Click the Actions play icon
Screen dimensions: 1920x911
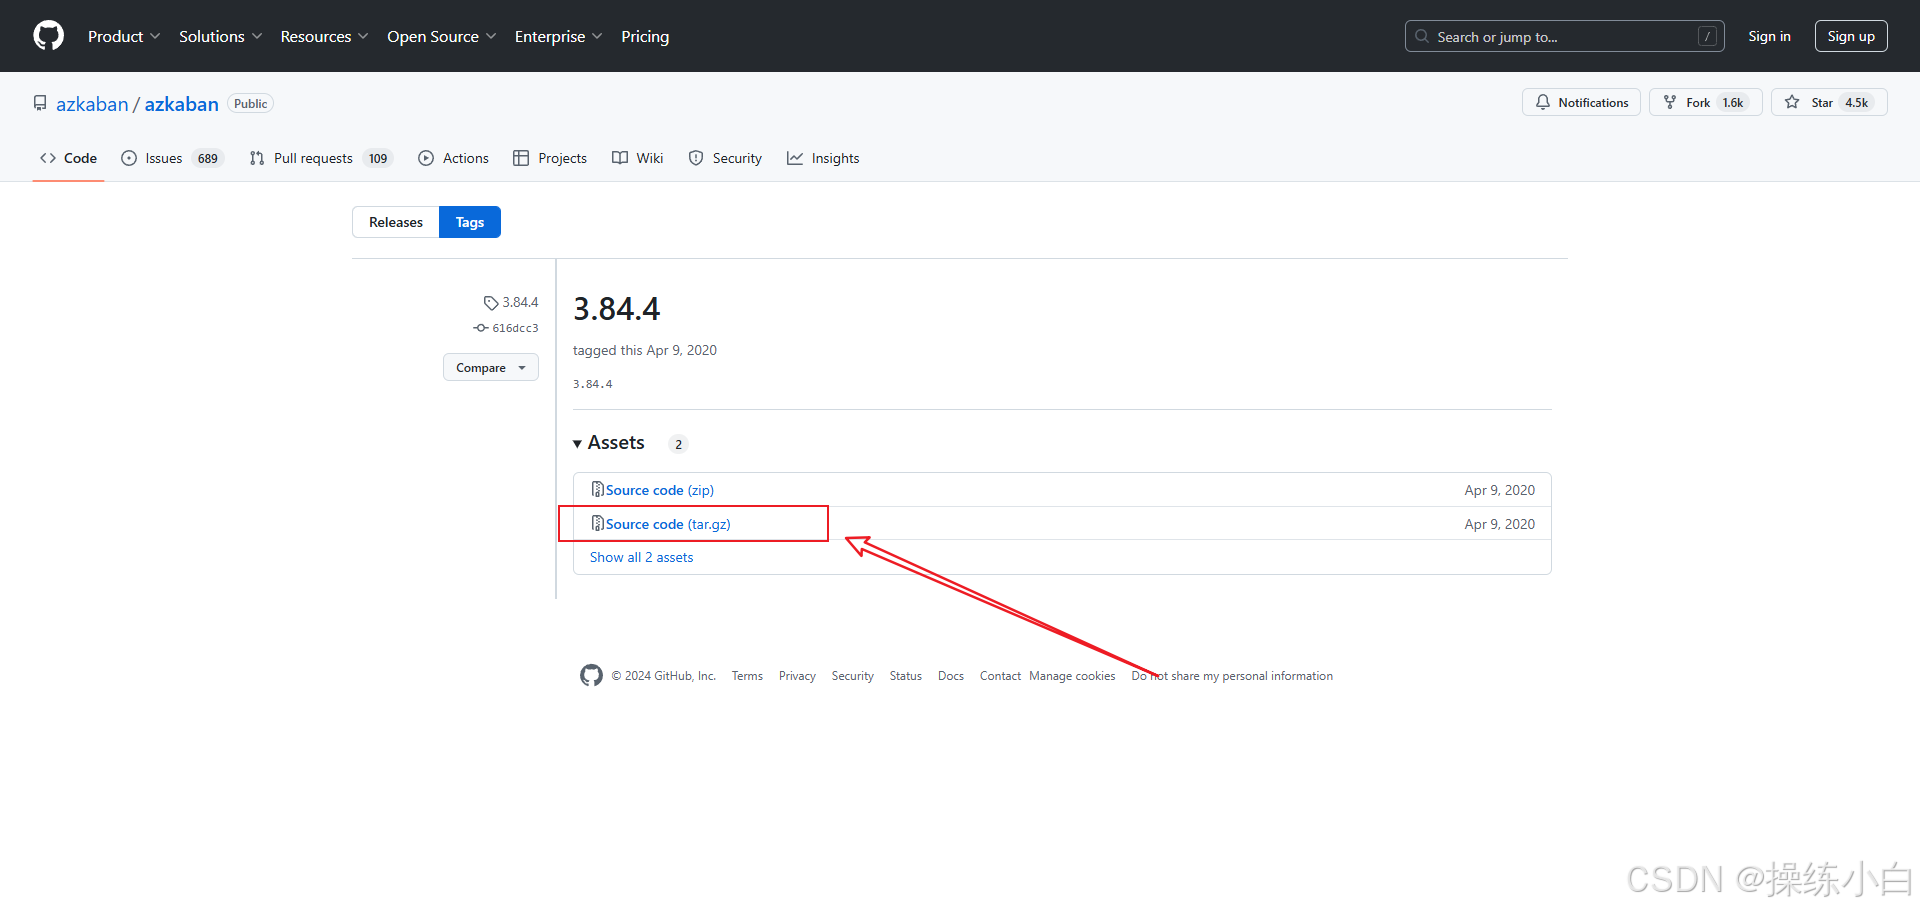tap(426, 158)
